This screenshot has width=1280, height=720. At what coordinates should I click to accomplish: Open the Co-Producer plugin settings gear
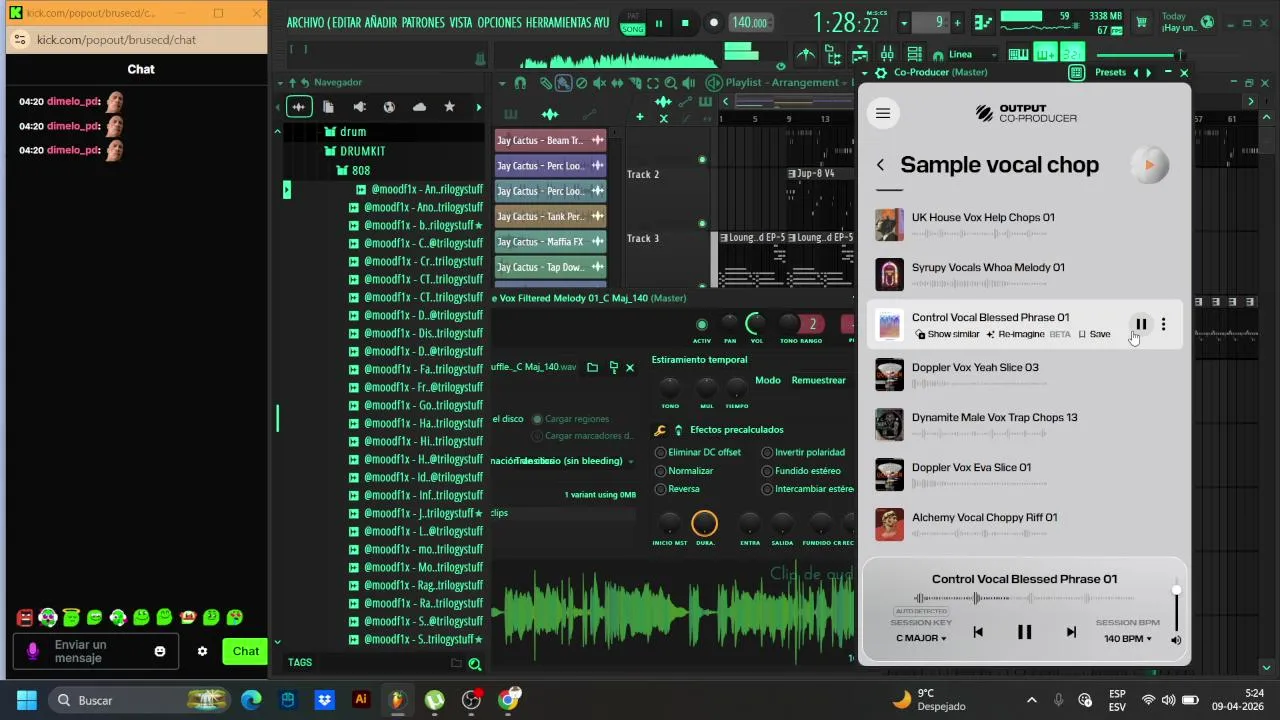[x=880, y=73]
